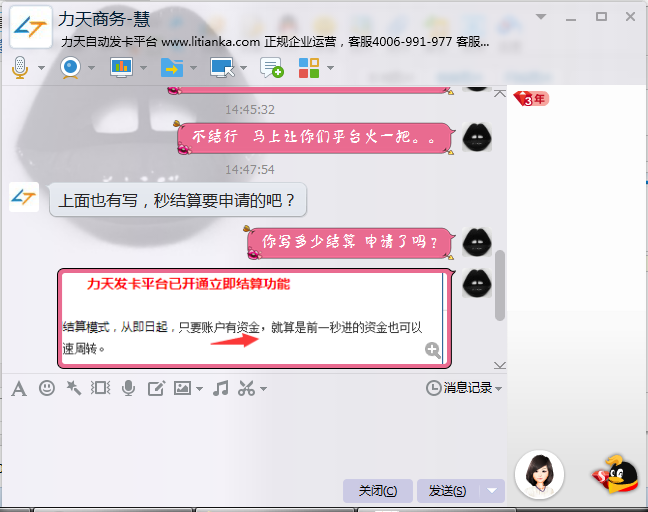
Task: Expand the send image dropdown arrow
Action: (199, 388)
